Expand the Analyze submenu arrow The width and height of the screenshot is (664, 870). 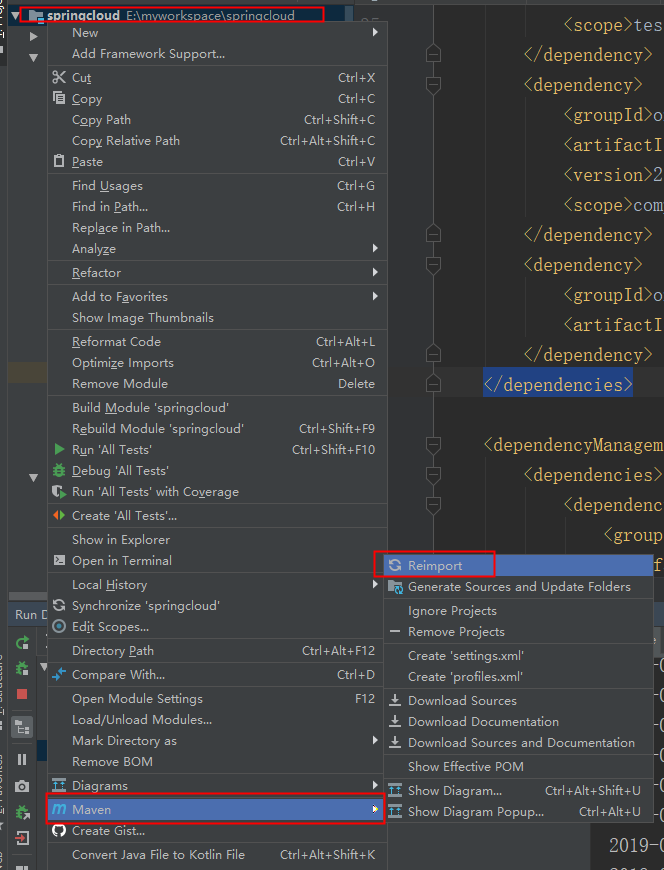[376, 248]
